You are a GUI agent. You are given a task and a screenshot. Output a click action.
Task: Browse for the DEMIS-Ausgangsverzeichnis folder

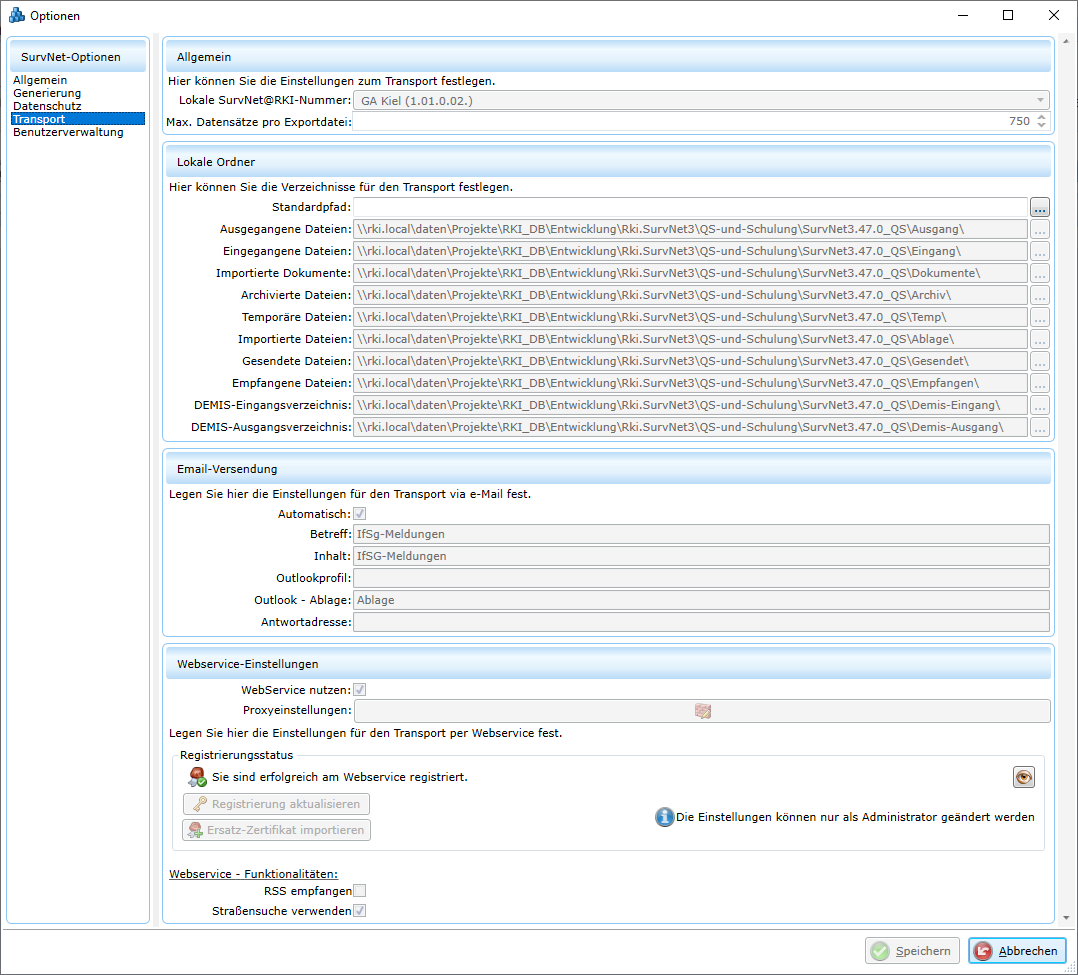point(1040,427)
